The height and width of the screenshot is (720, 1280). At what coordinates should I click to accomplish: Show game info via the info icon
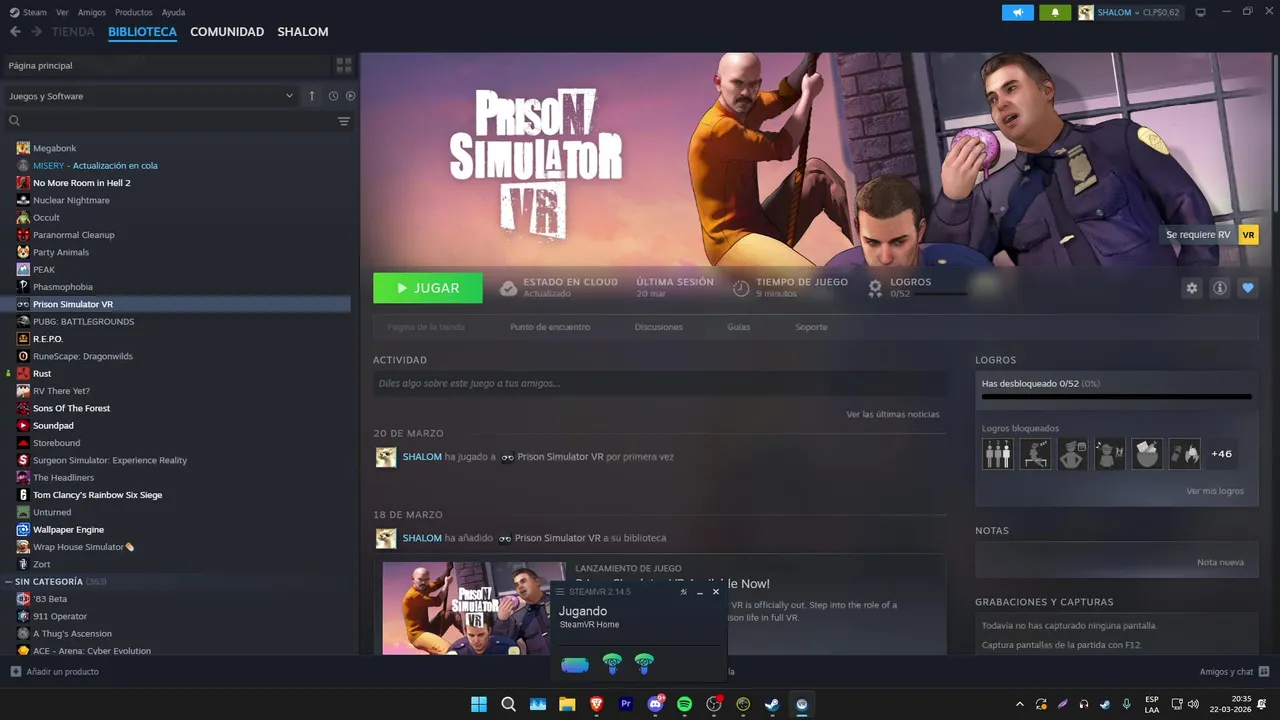[x=1220, y=288]
